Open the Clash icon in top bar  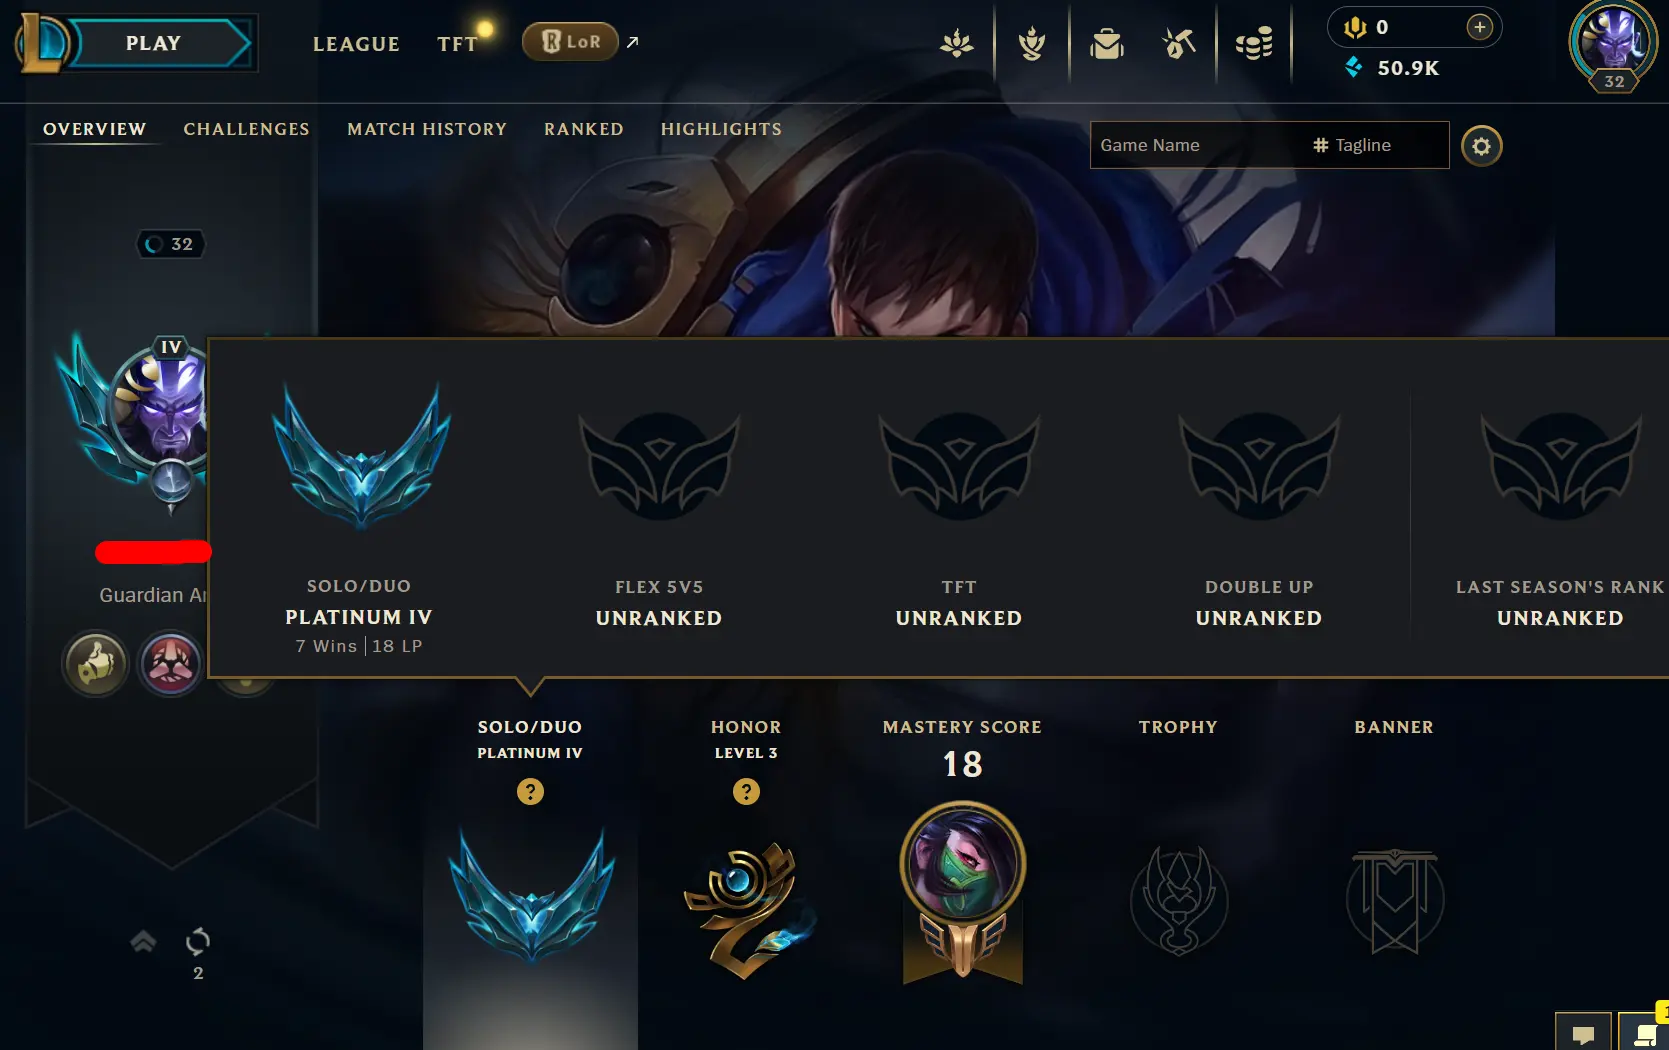pos(1031,43)
